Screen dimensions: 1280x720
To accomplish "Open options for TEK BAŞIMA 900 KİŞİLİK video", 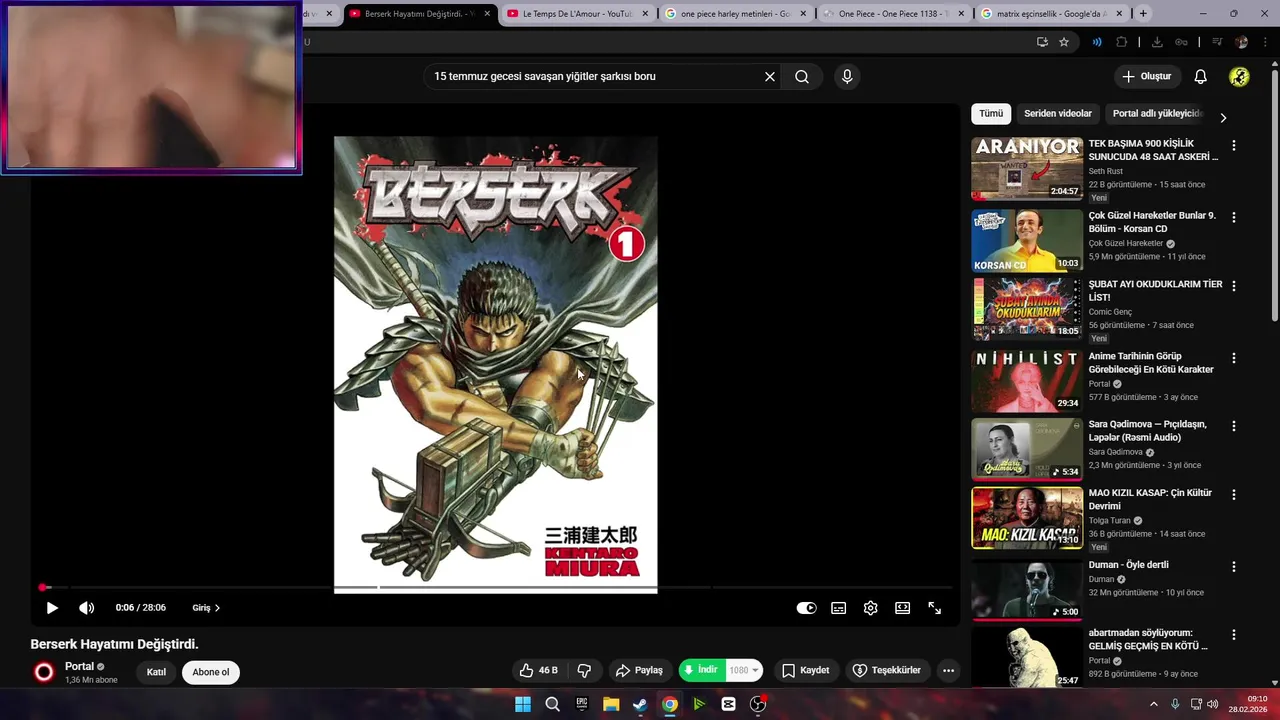I will tap(1233, 145).
